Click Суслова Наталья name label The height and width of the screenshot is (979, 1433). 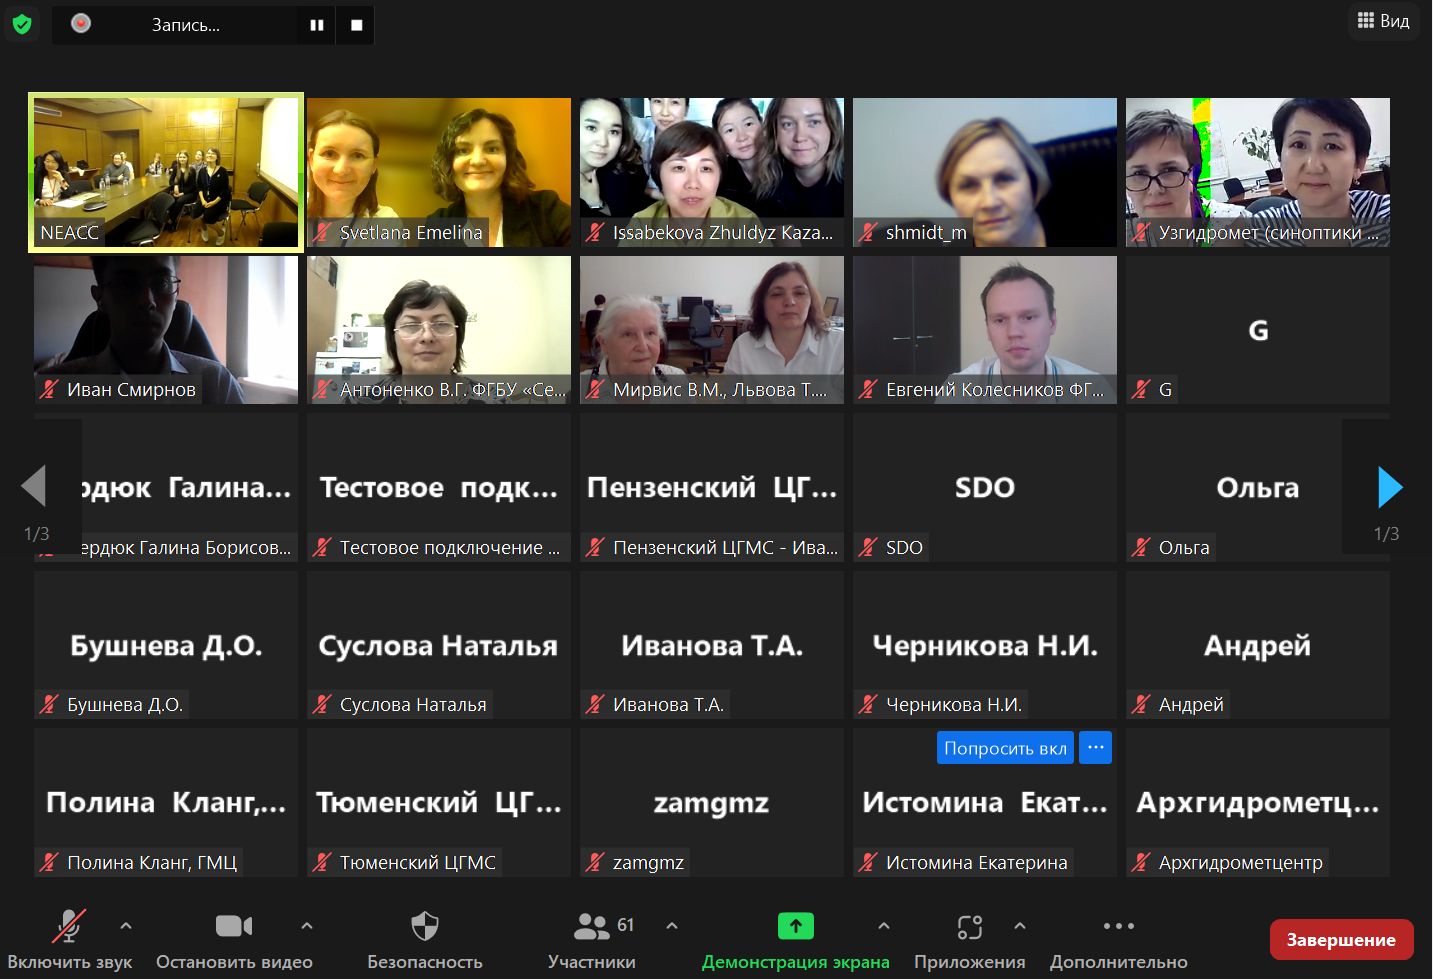pyautogui.click(x=413, y=705)
